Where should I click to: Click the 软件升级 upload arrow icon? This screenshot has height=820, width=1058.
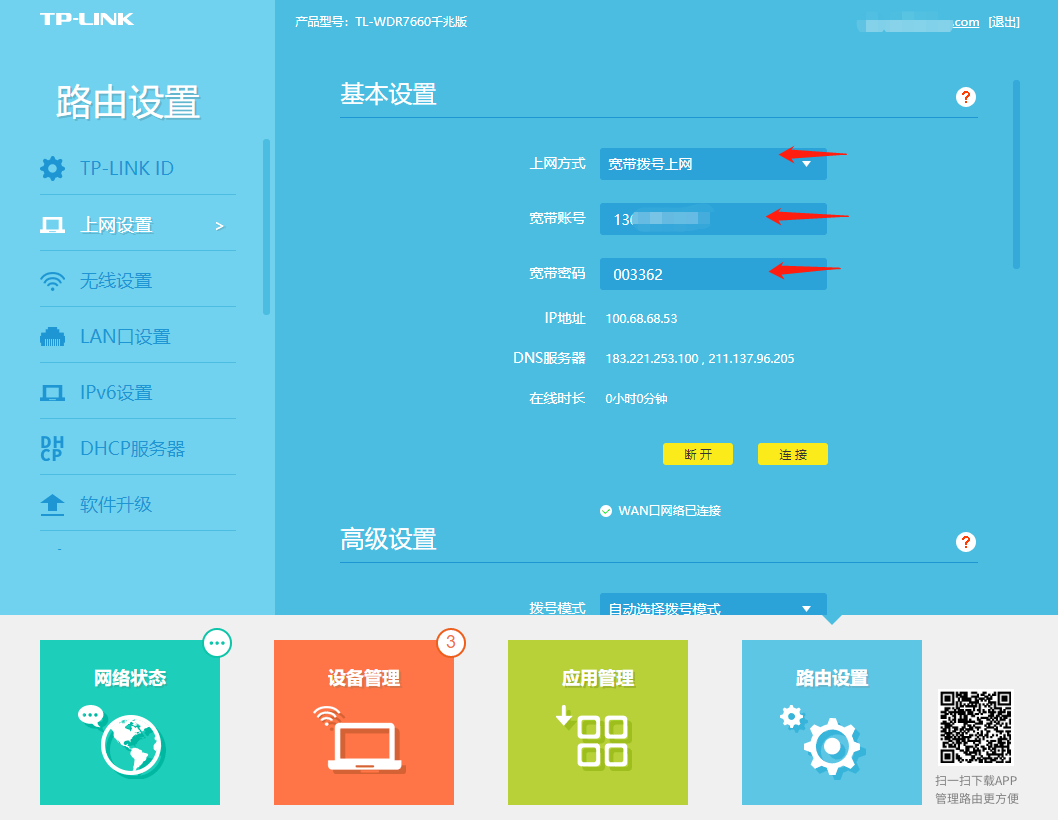(53, 505)
